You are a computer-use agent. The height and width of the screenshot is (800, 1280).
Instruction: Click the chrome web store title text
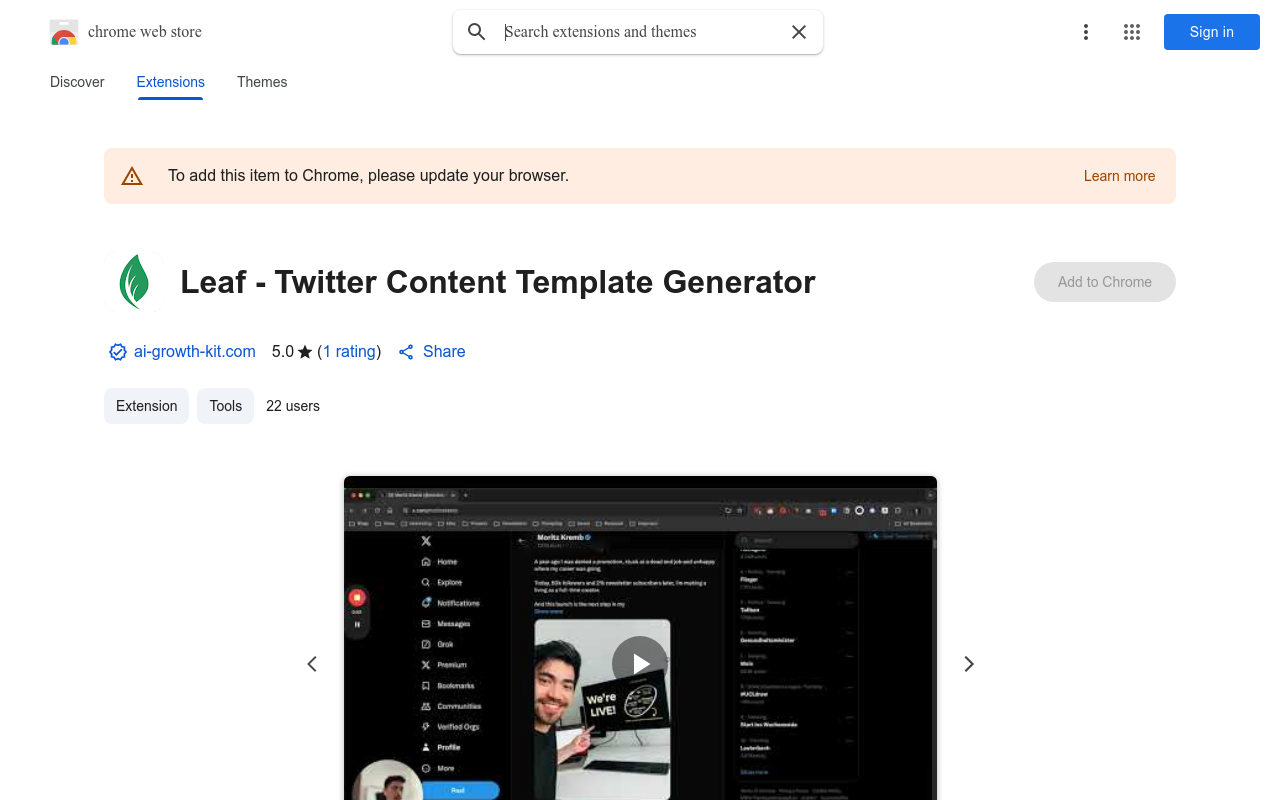coord(145,32)
